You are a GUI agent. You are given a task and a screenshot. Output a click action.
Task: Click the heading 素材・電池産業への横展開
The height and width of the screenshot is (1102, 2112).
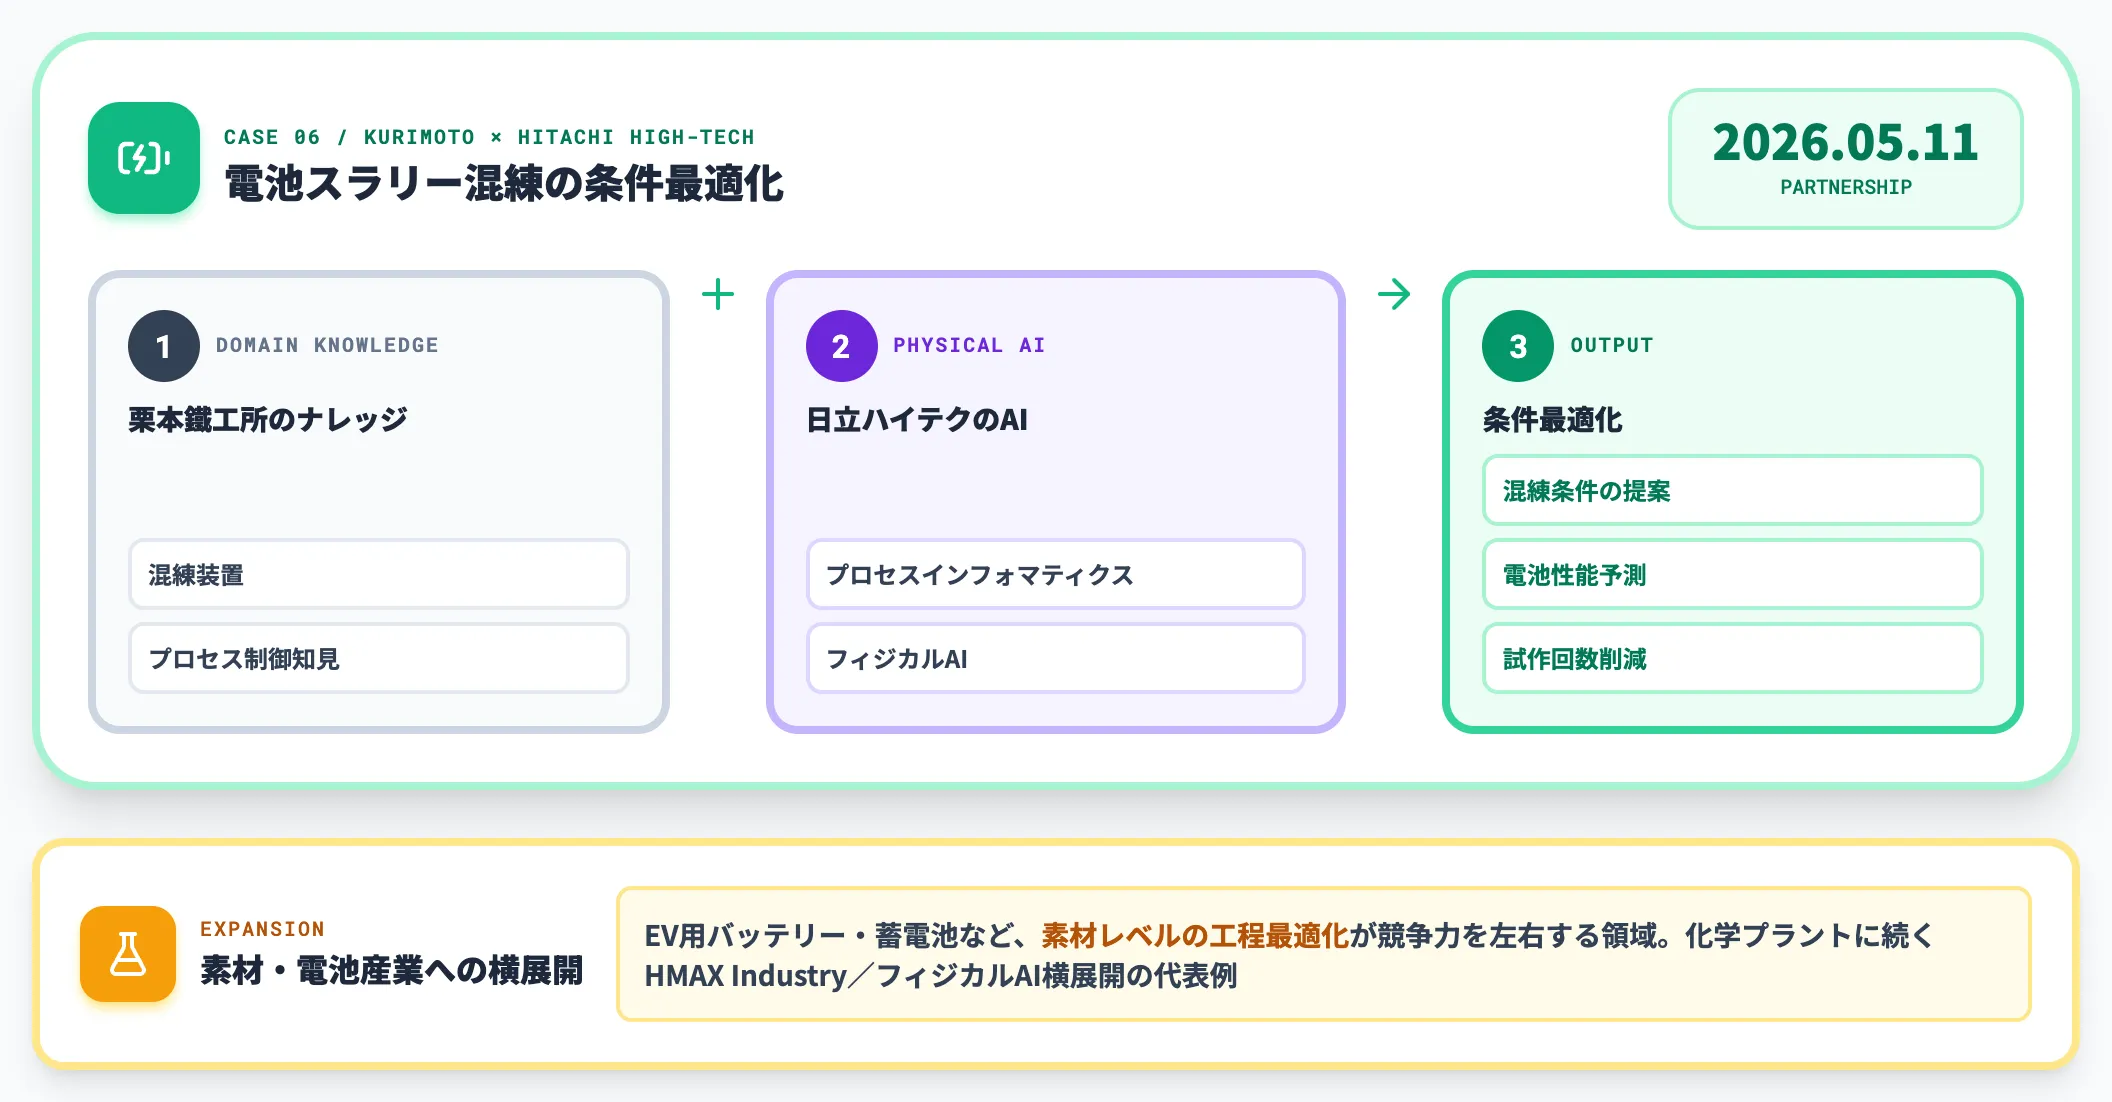pyautogui.click(x=391, y=970)
